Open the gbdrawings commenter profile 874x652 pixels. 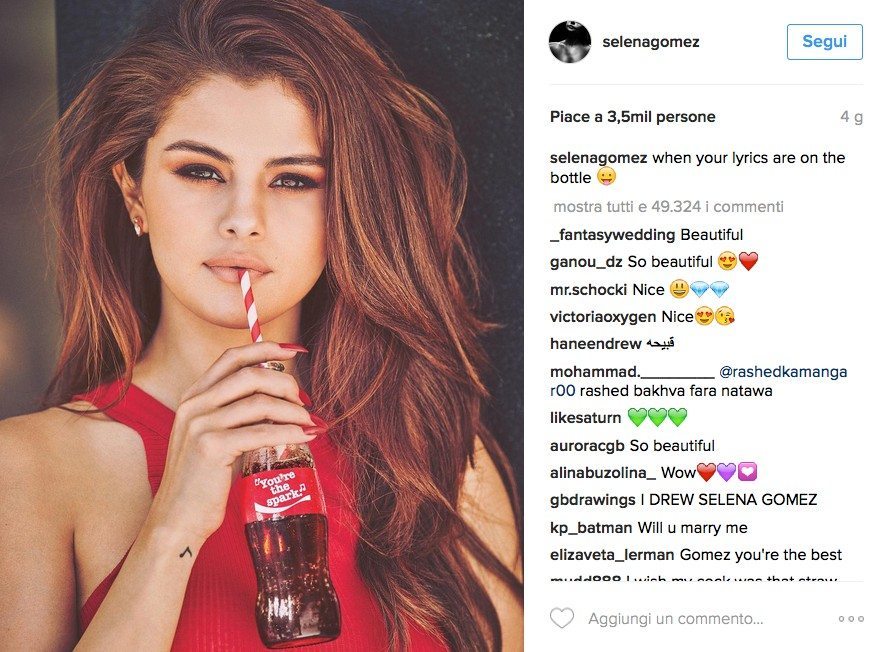point(593,500)
